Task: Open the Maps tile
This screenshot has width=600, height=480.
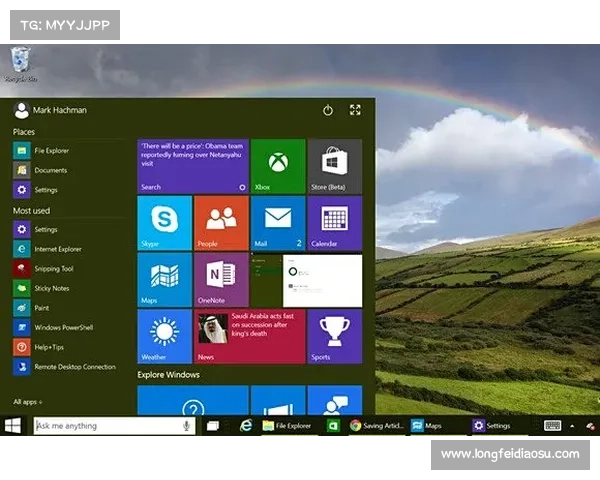Action: tap(164, 280)
